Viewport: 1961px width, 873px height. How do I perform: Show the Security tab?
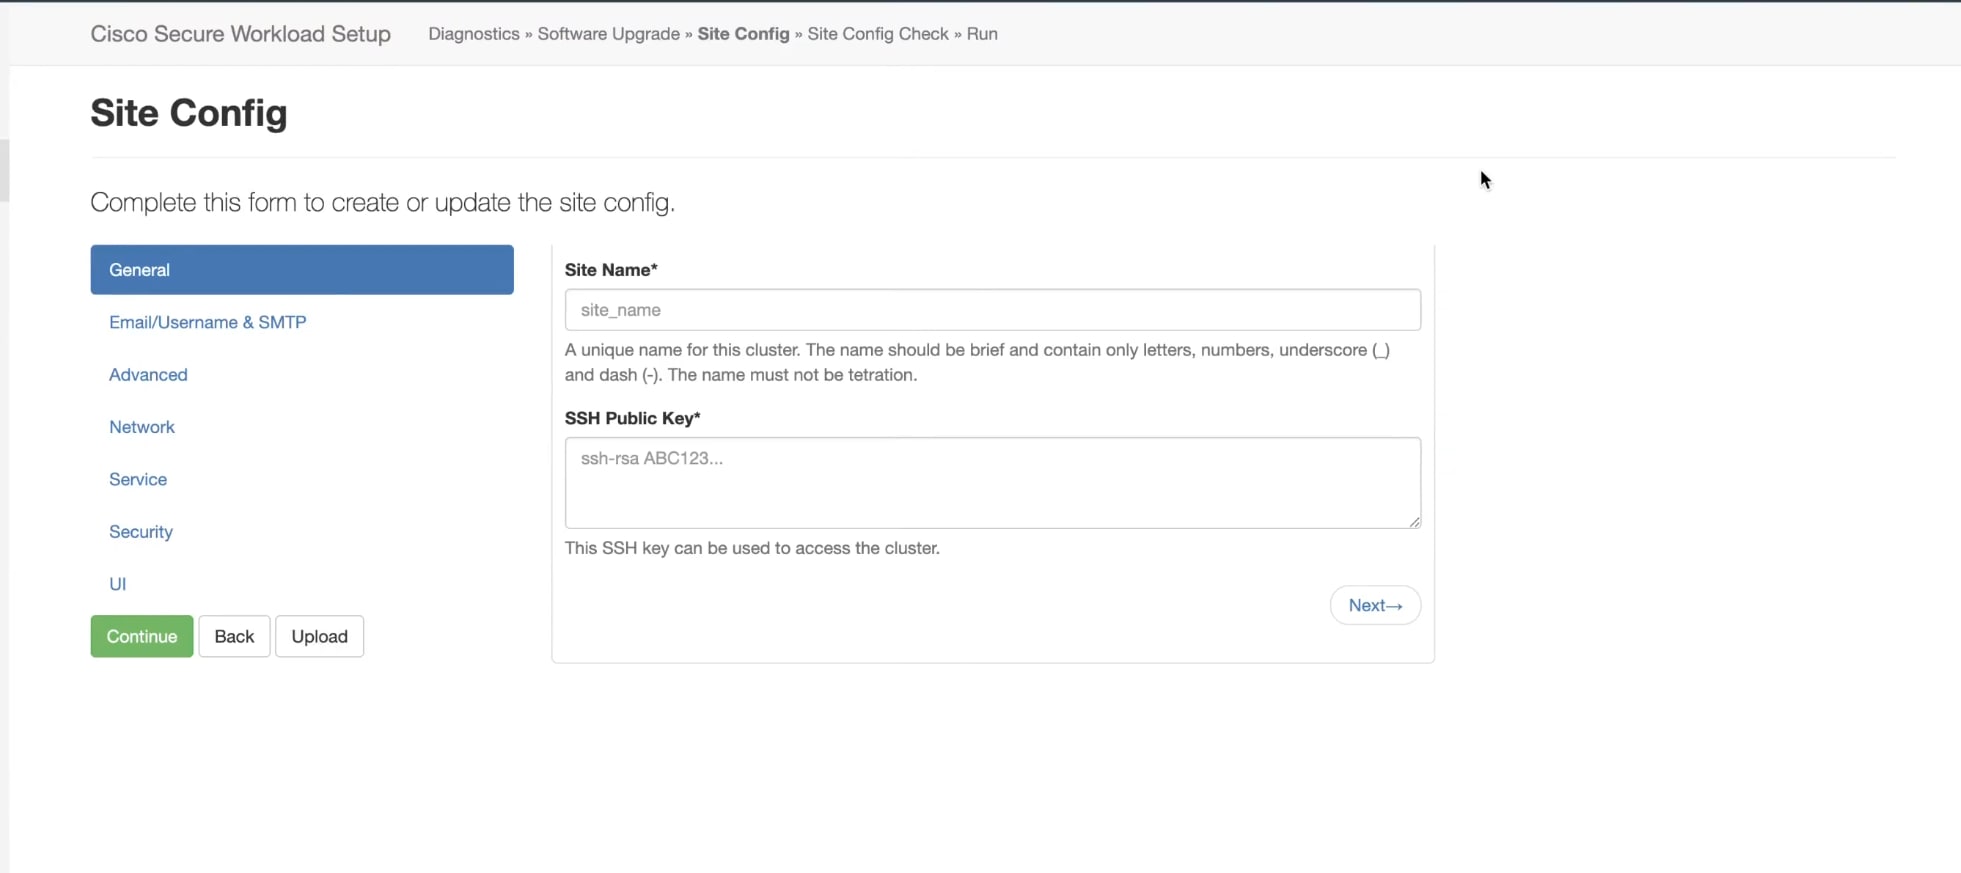click(x=141, y=532)
